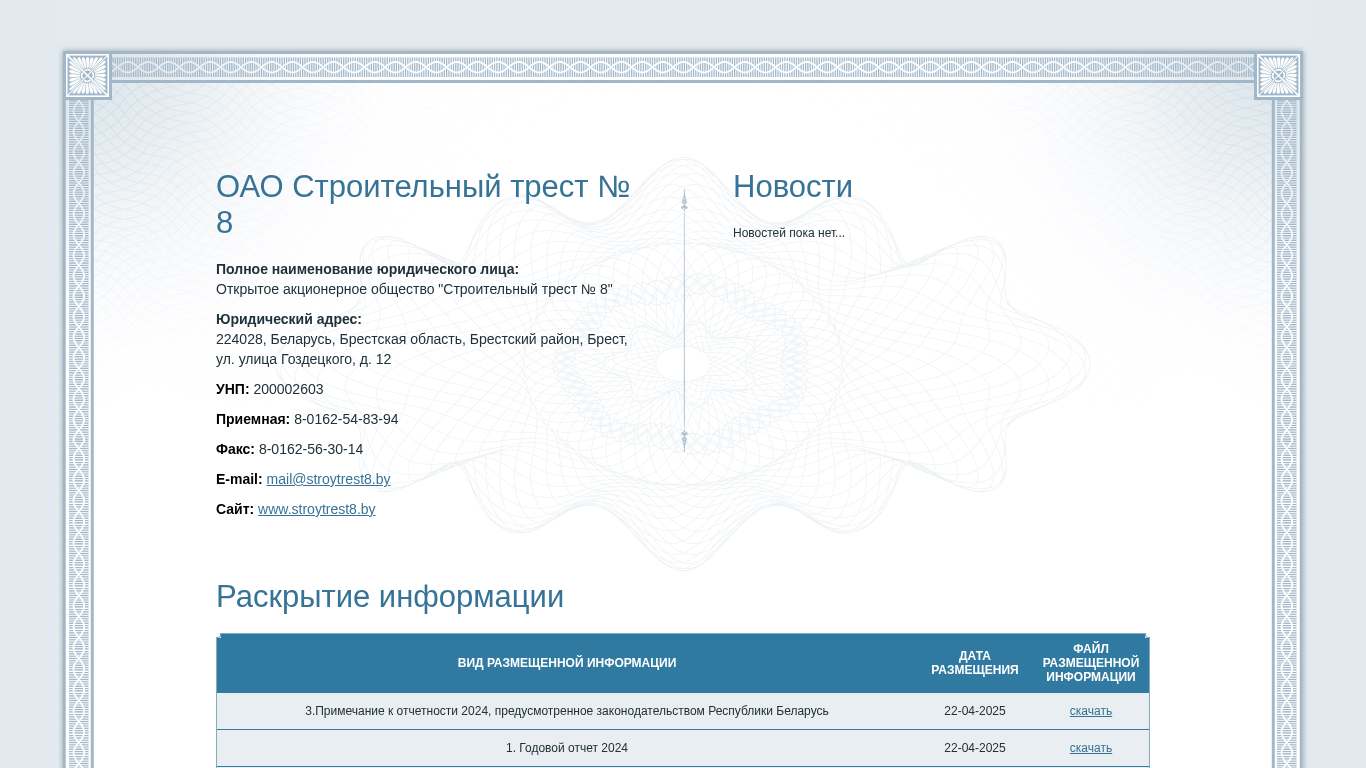The width and height of the screenshot is (1366, 768).
Task: Click the top-left corner rosette ornament
Action: [87, 76]
